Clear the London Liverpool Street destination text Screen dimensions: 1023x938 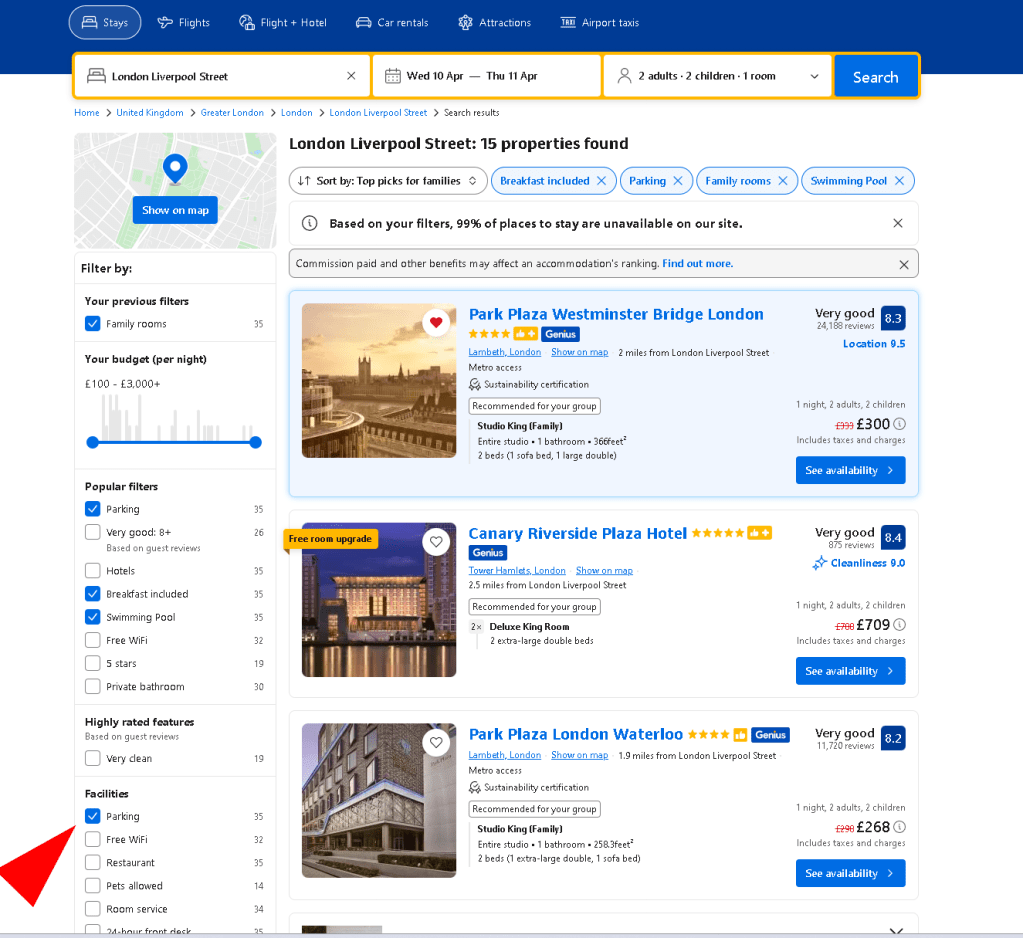tap(351, 76)
